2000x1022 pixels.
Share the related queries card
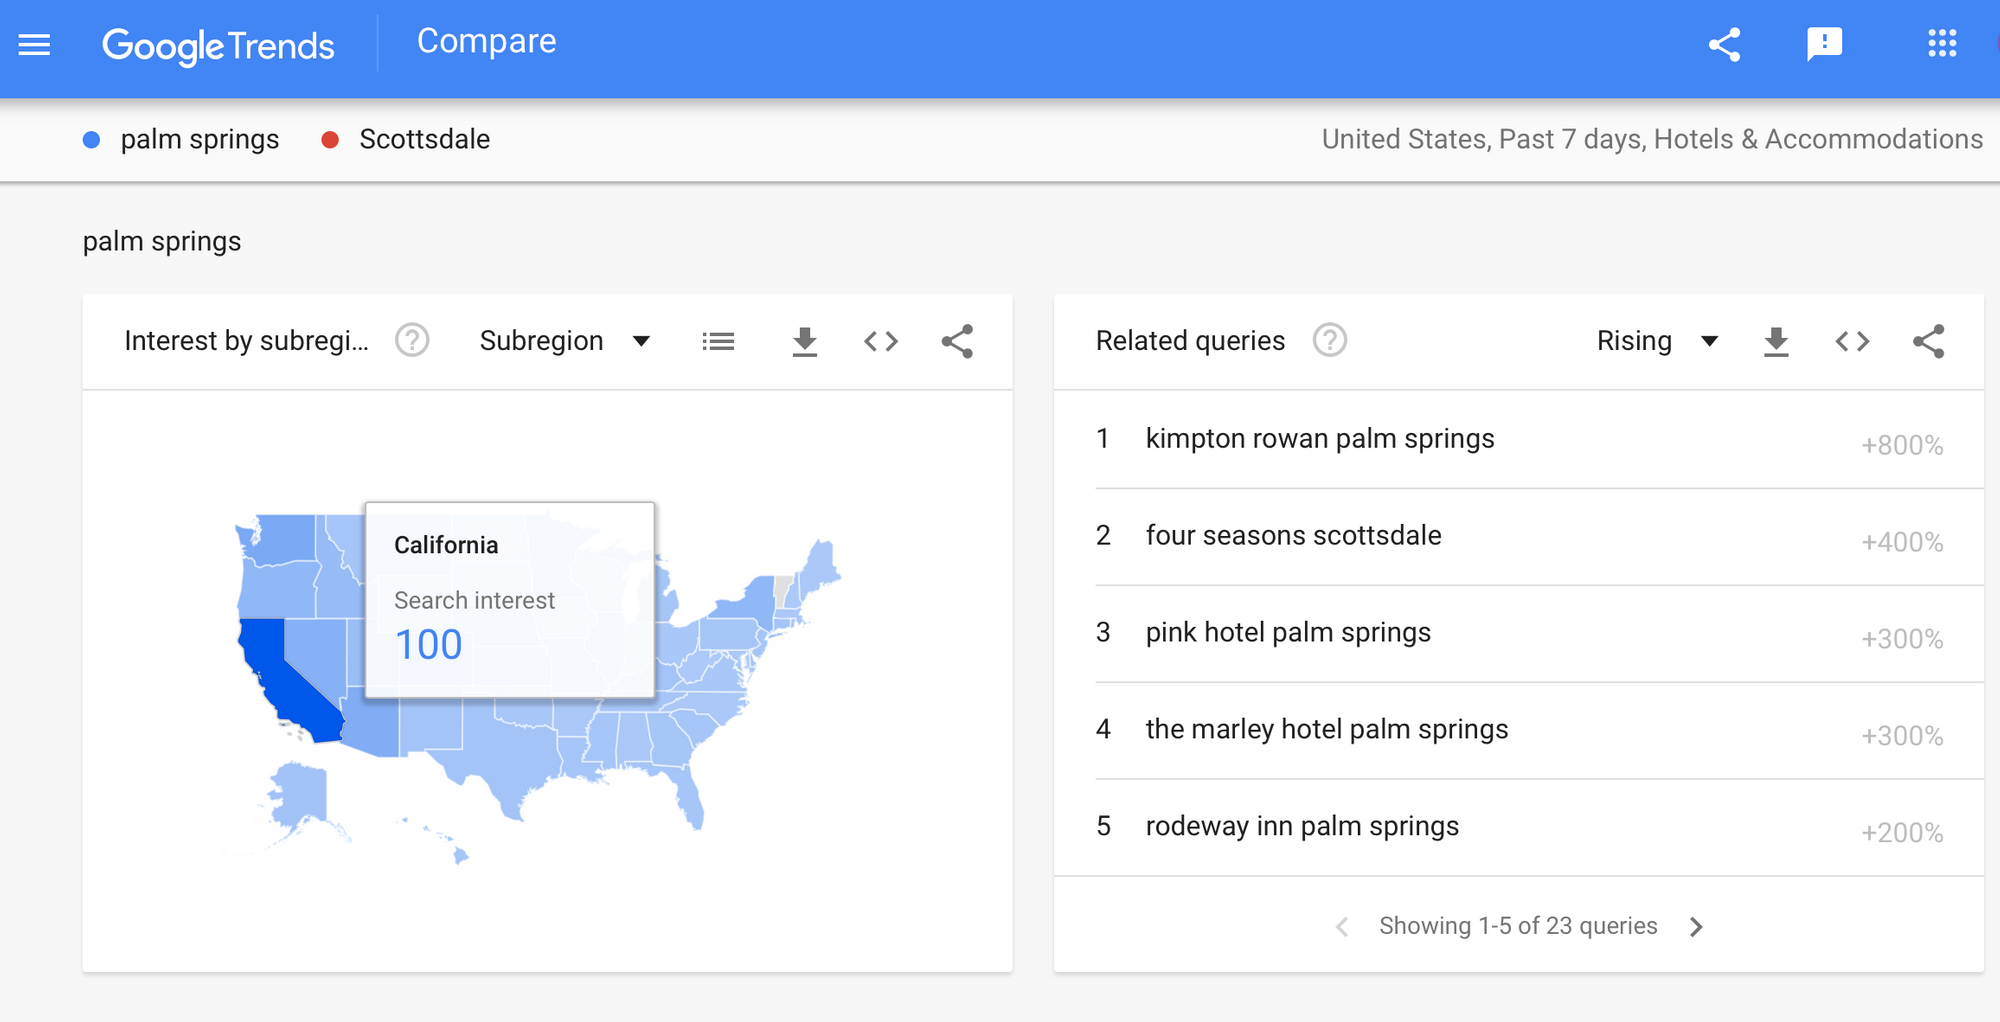tap(1928, 342)
